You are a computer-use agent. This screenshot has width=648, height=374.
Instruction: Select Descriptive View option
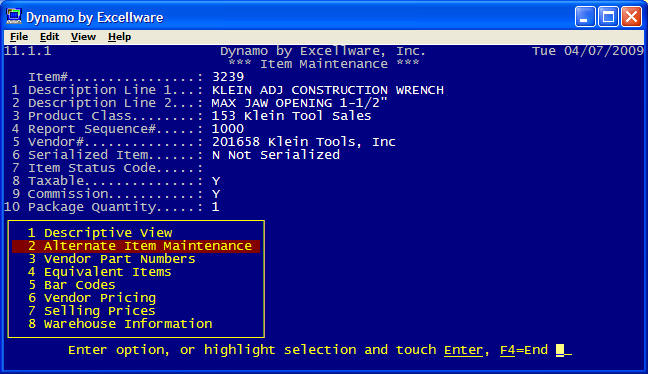coord(100,233)
